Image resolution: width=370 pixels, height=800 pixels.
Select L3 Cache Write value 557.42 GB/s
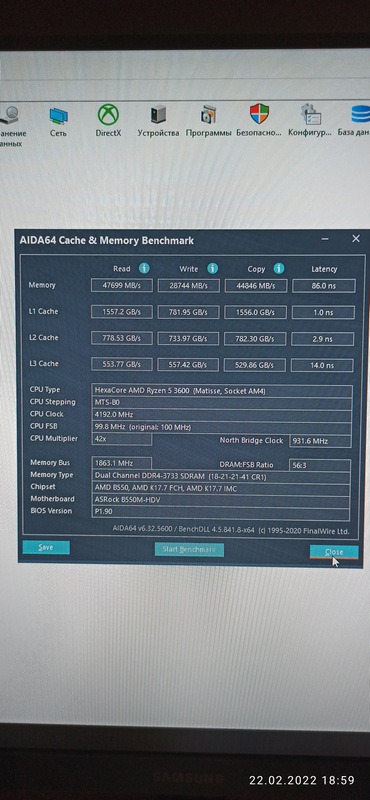188,365
